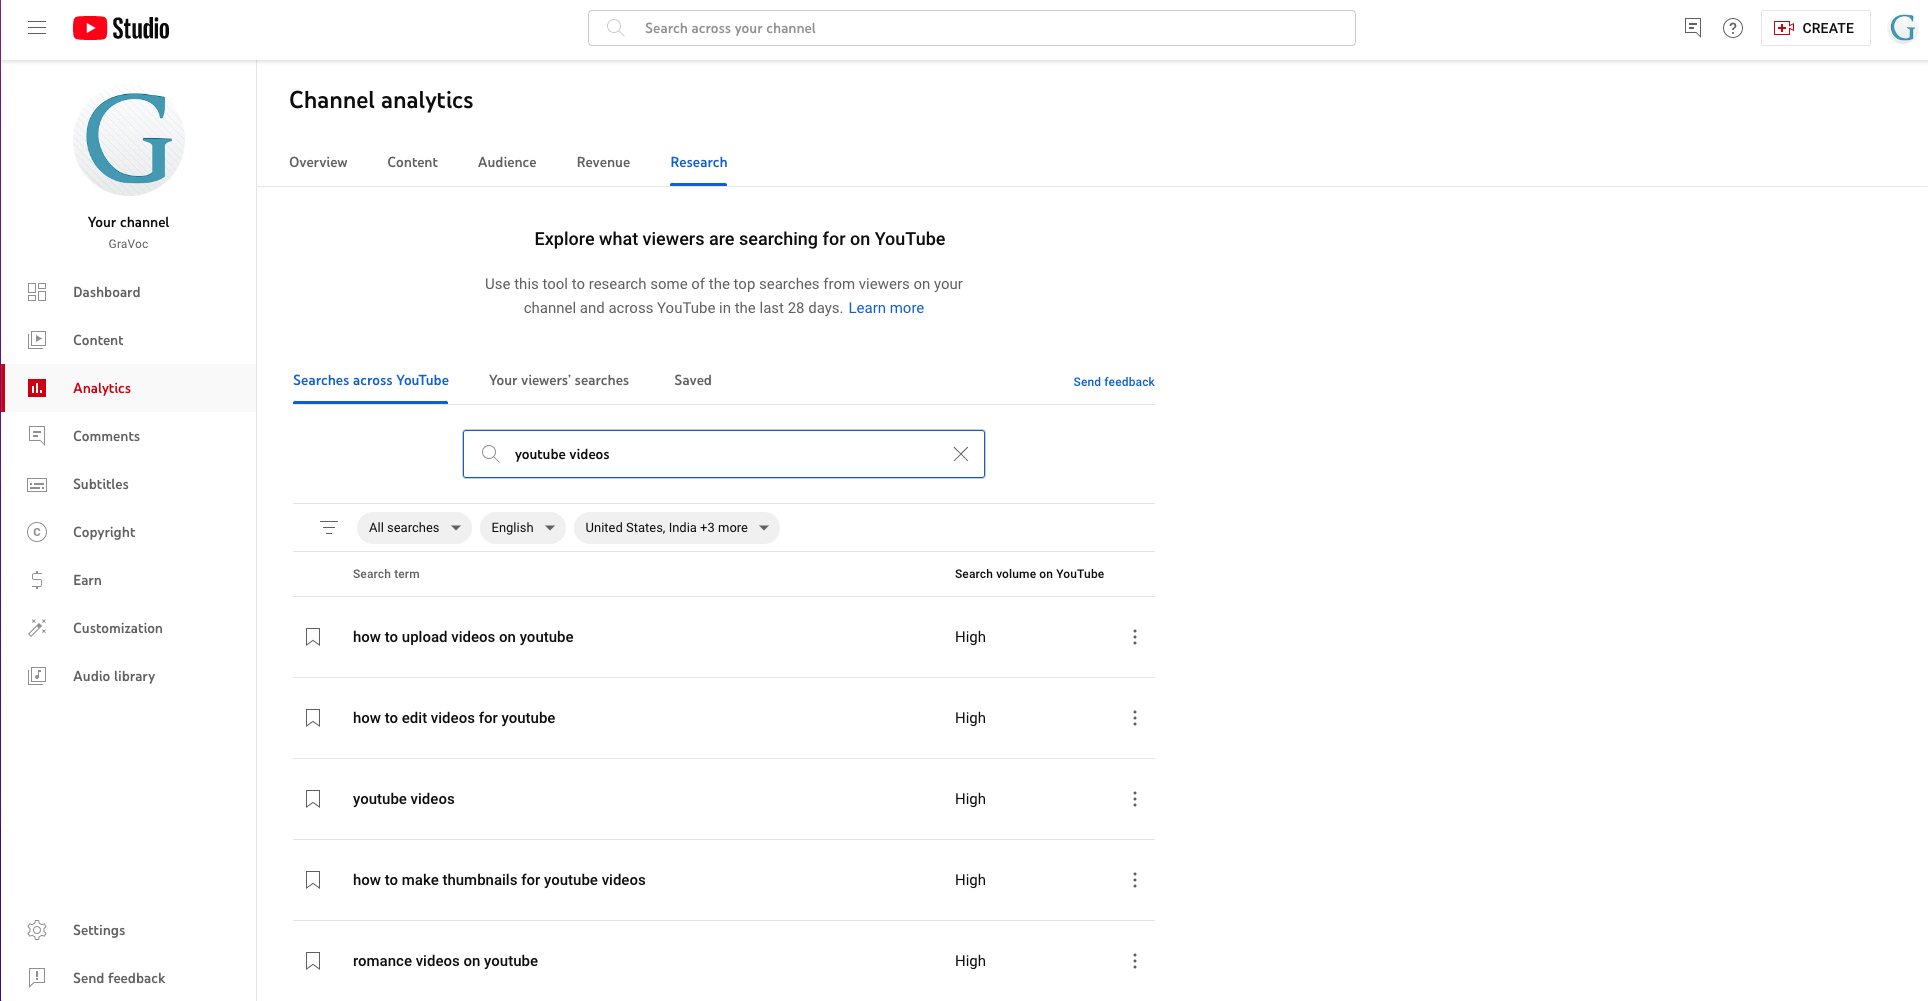Open the help question mark icon
This screenshot has width=1928, height=1001.
[1733, 28]
